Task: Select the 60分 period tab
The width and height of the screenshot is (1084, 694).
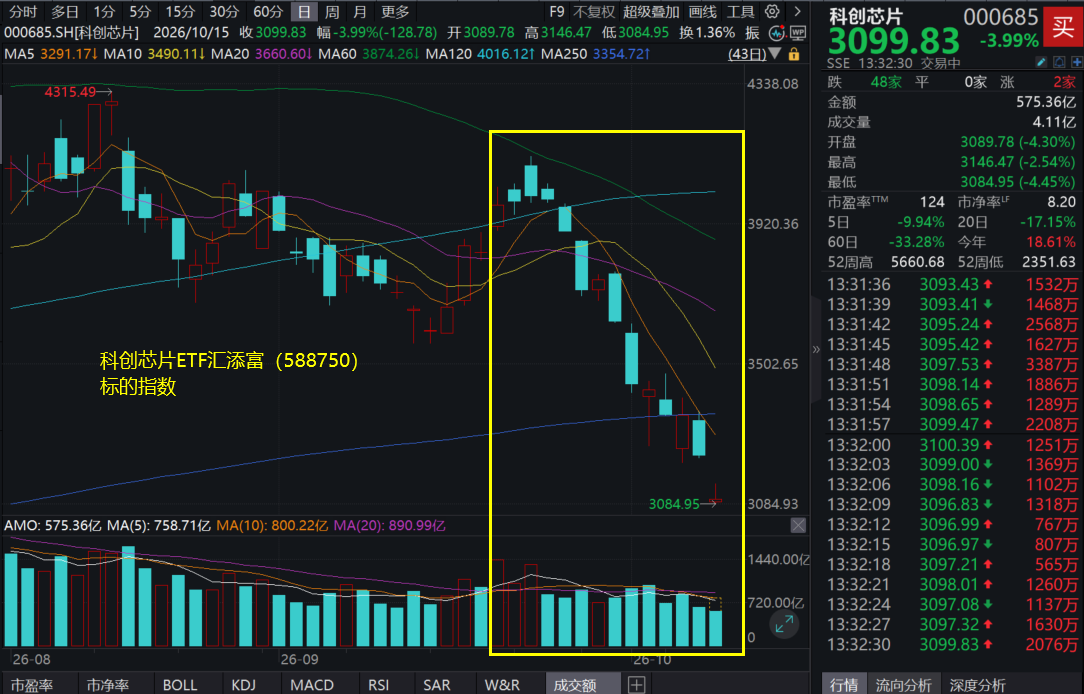Action: [268, 12]
